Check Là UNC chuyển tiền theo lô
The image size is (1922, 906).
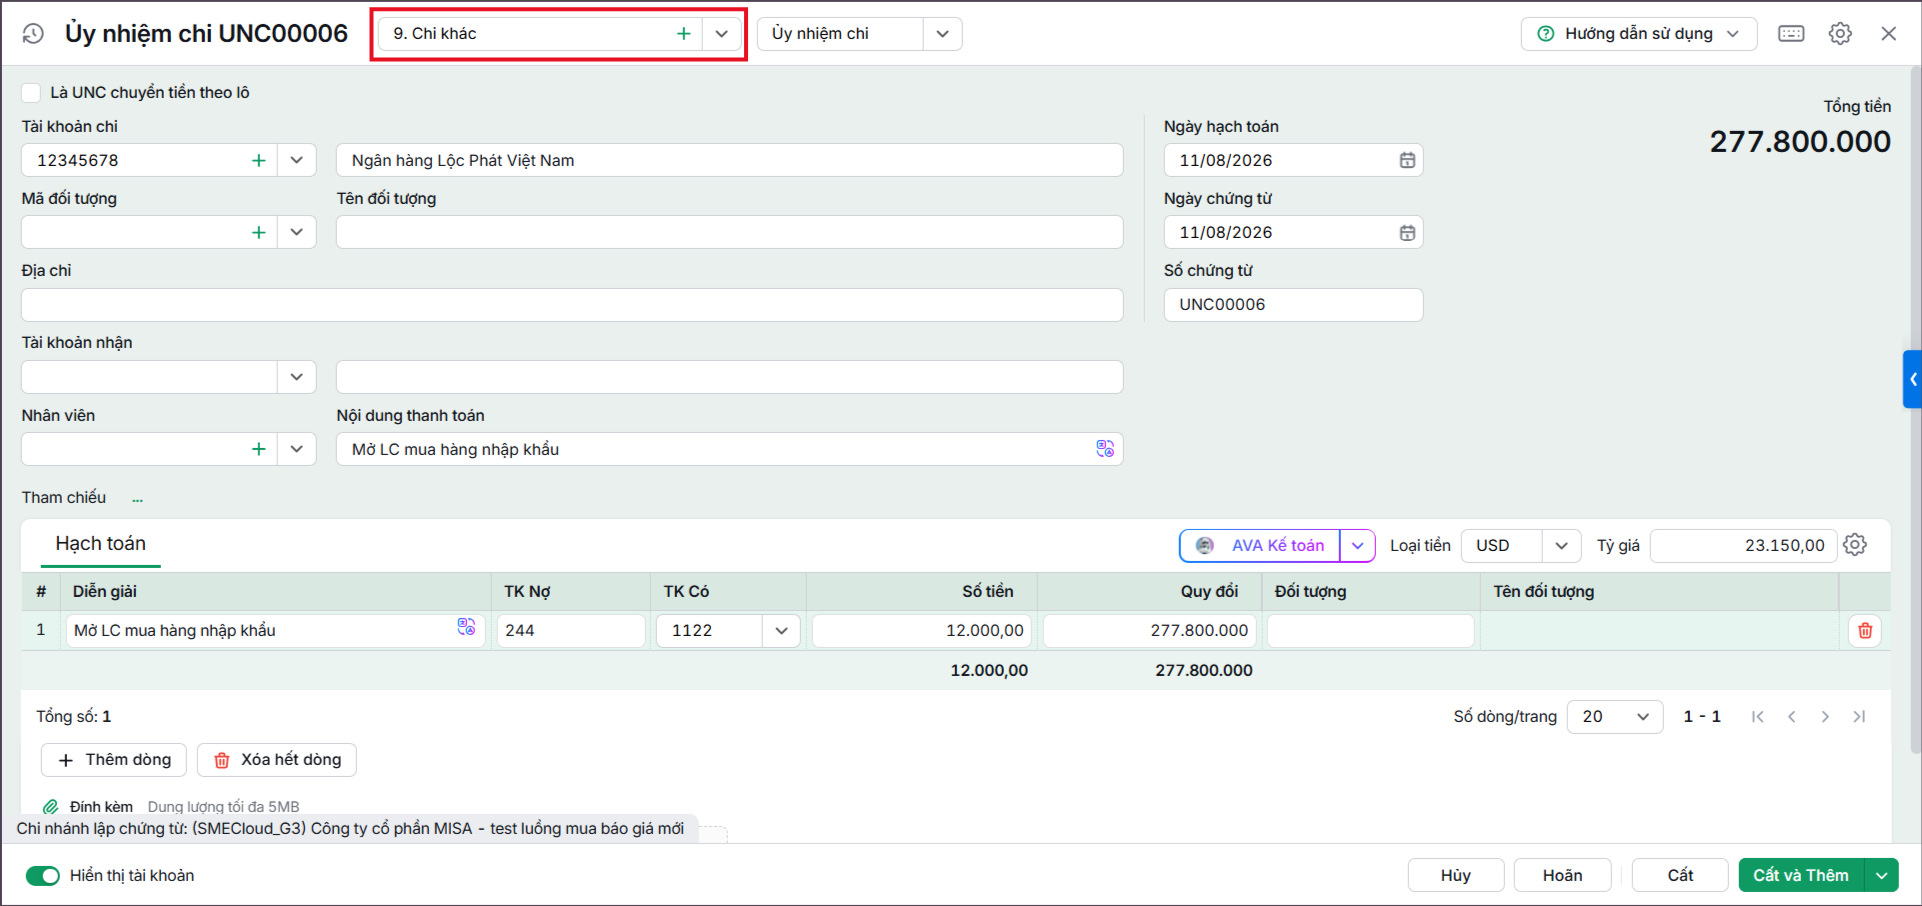click(x=31, y=92)
